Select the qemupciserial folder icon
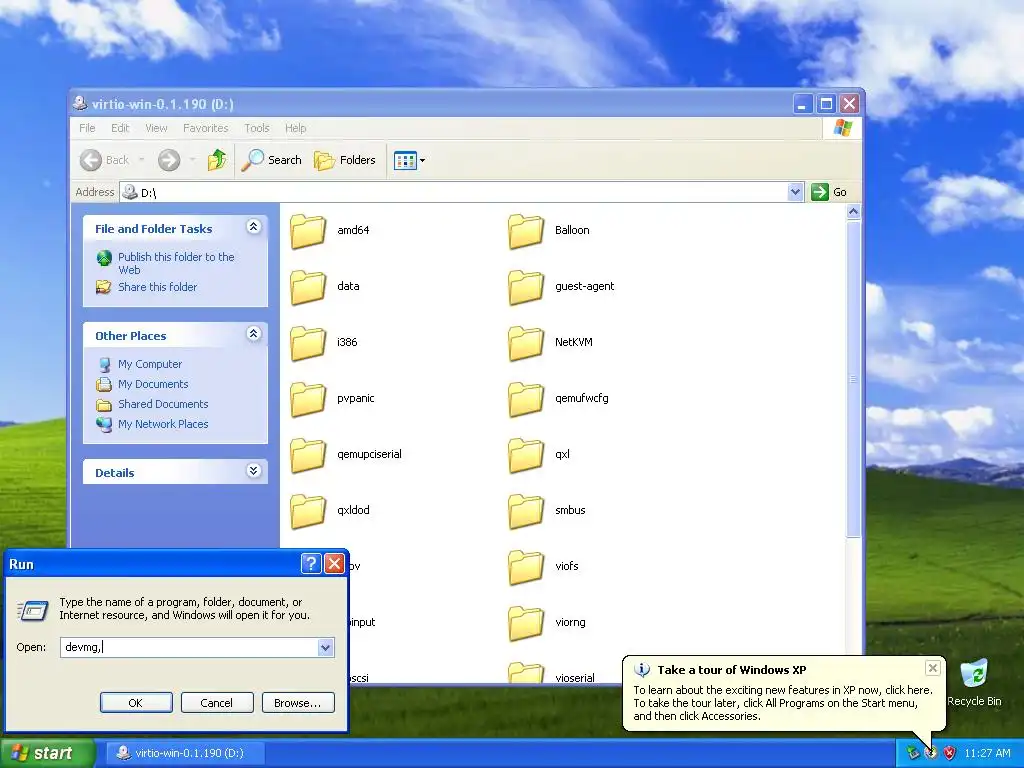Screen dimensions: 1024x768 tap(308, 455)
